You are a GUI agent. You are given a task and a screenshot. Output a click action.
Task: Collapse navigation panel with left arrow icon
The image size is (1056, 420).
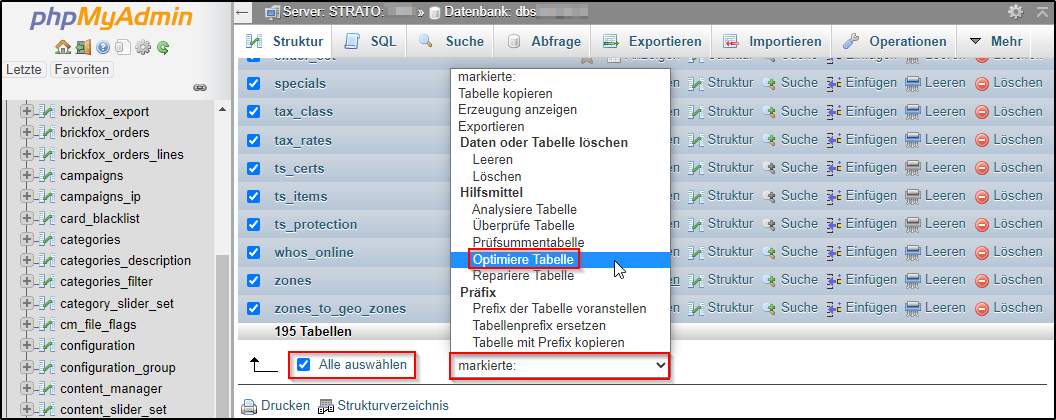pyautogui.click(x=243, y=11)
